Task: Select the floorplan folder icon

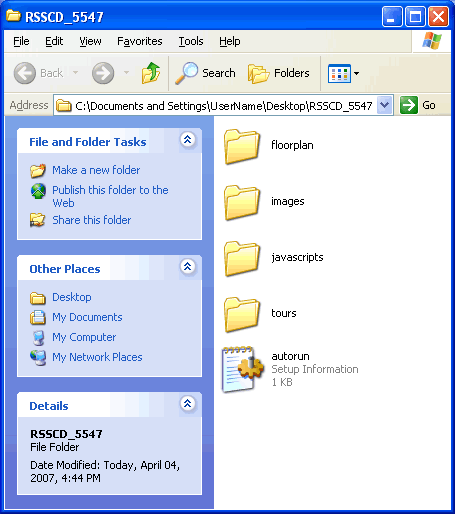Action: pos(242,147)
